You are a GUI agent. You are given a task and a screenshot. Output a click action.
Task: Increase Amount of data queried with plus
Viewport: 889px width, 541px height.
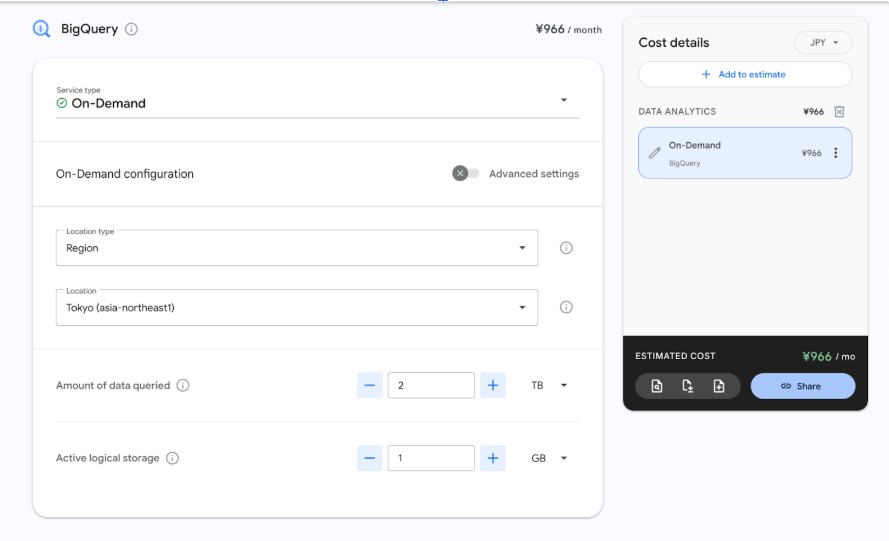tap(492, 385)
